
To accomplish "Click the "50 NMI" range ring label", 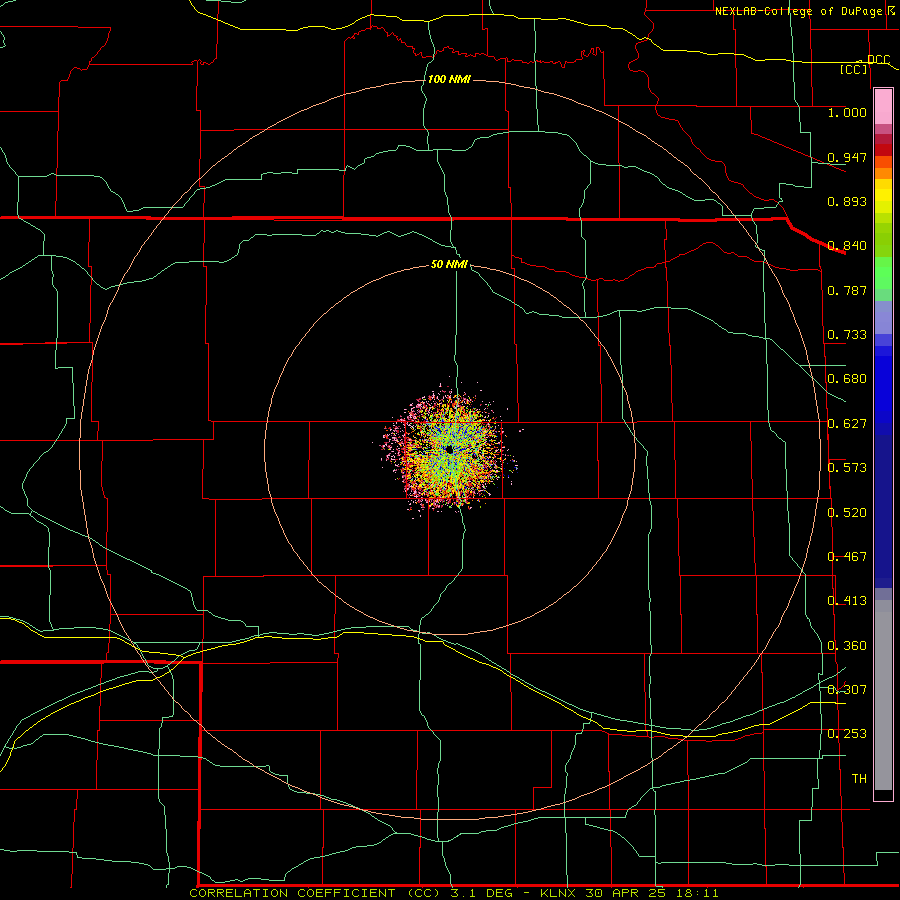I will click(x=449, y=264).
